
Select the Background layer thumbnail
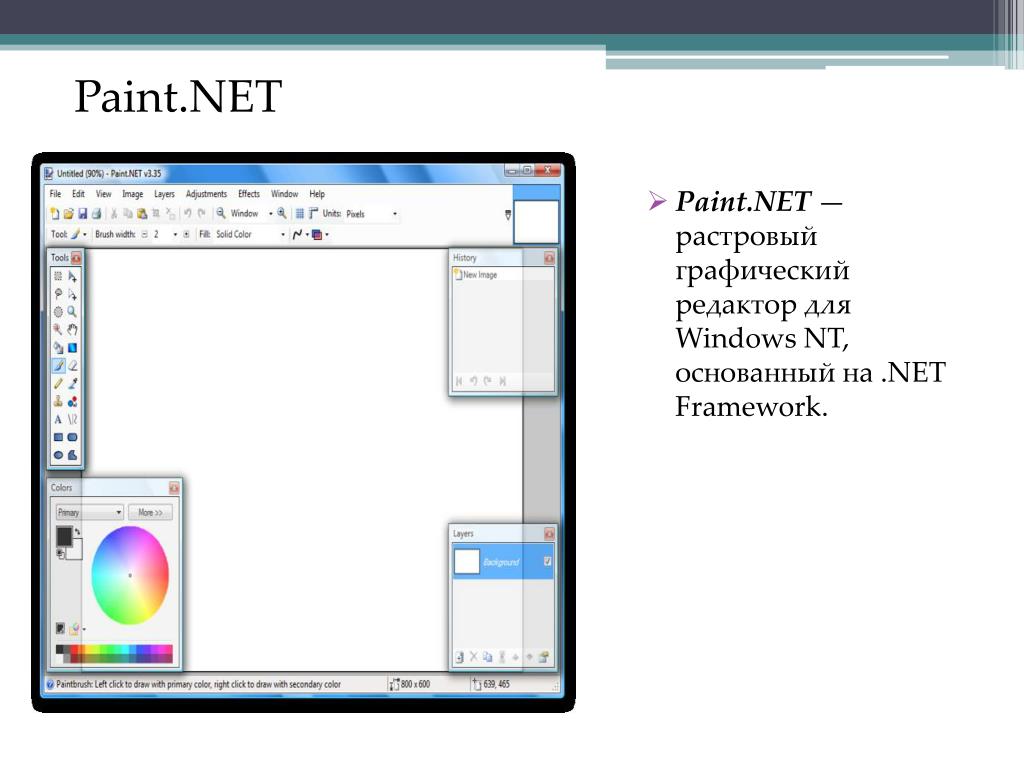tap(466, 562)
